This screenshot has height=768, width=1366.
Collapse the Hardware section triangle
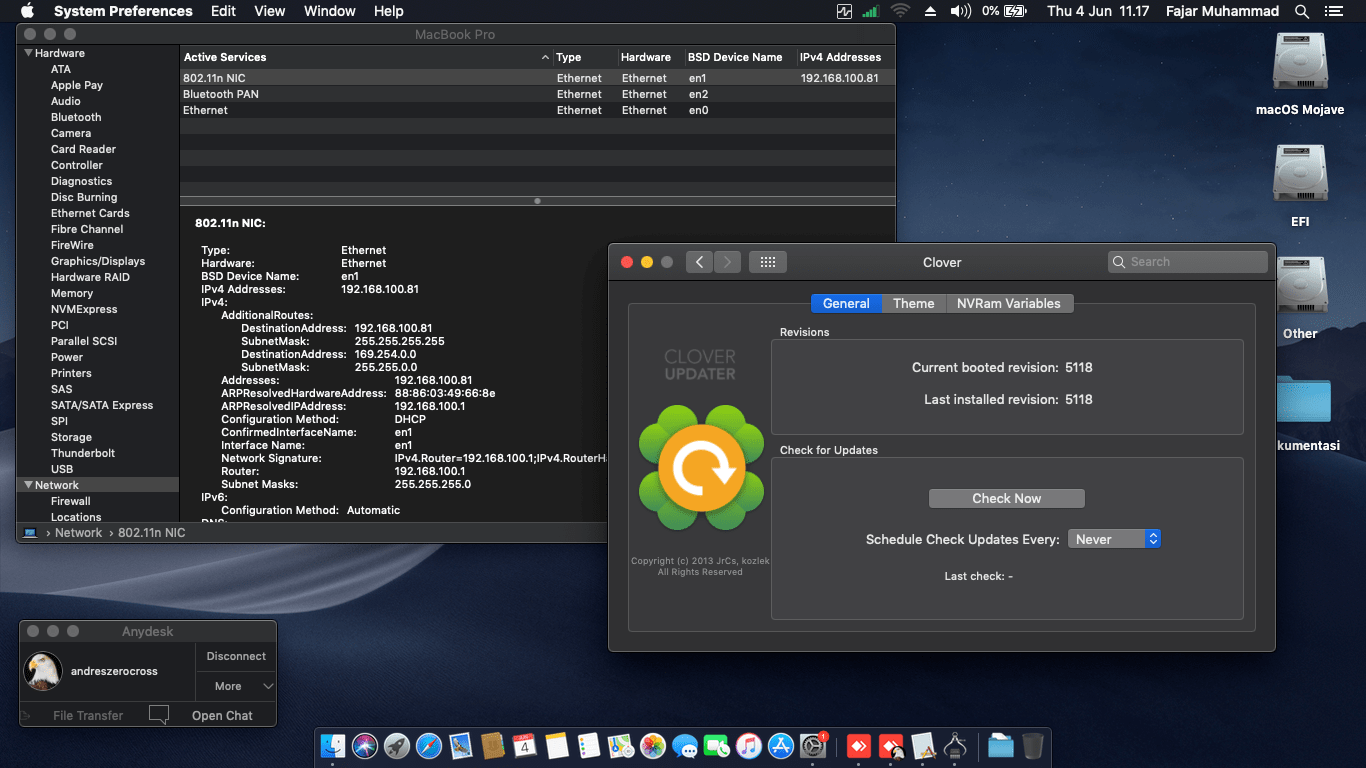28,53
